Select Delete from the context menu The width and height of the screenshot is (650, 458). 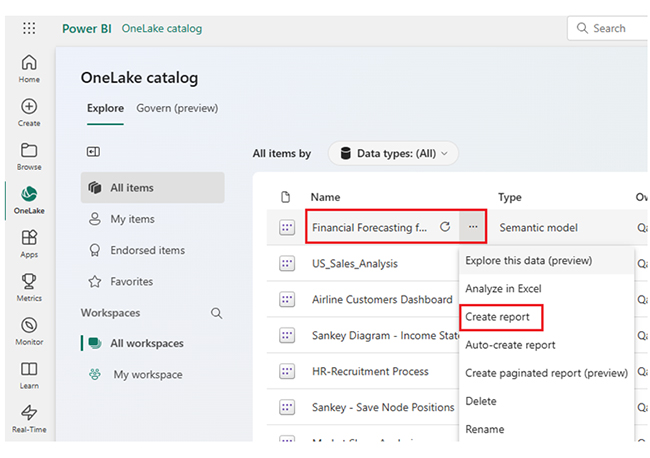coord(546,401)
